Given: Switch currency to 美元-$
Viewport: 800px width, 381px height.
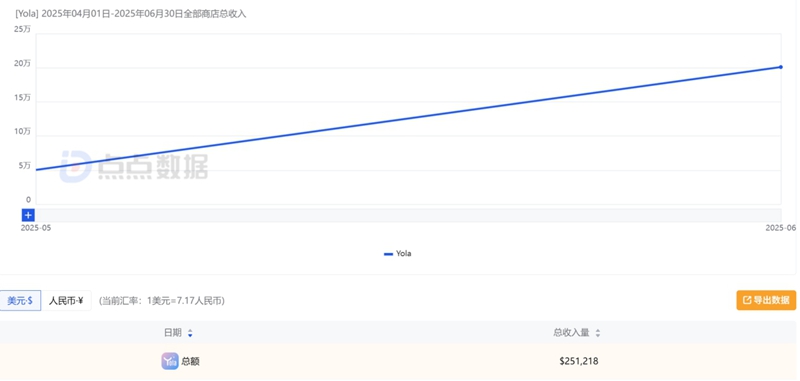Looking at the screenshot, I should click(x=20, y=301).
